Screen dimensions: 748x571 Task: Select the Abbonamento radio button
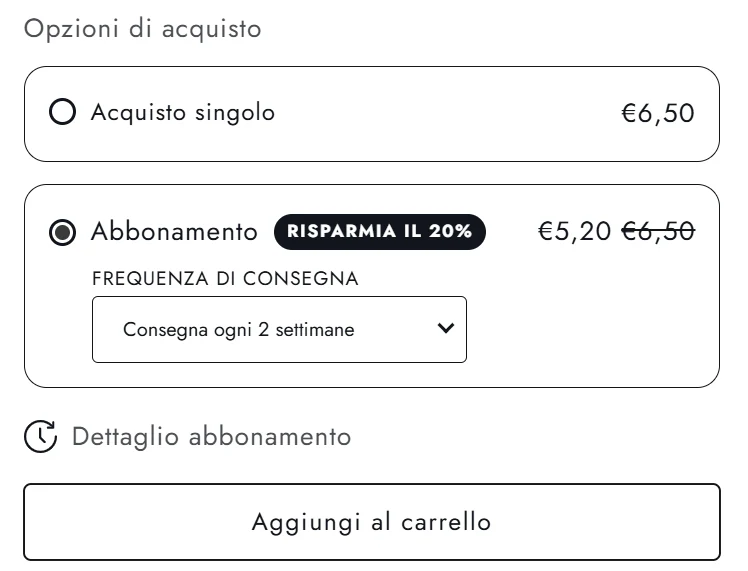[62, 233]
